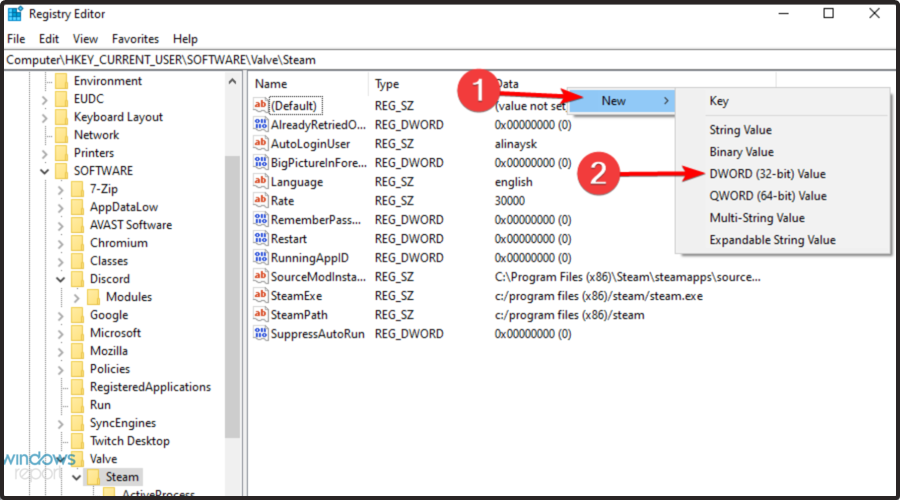Click the EUDC folder icon
Screen dimensions: 900x500
(x=62, y=99)
